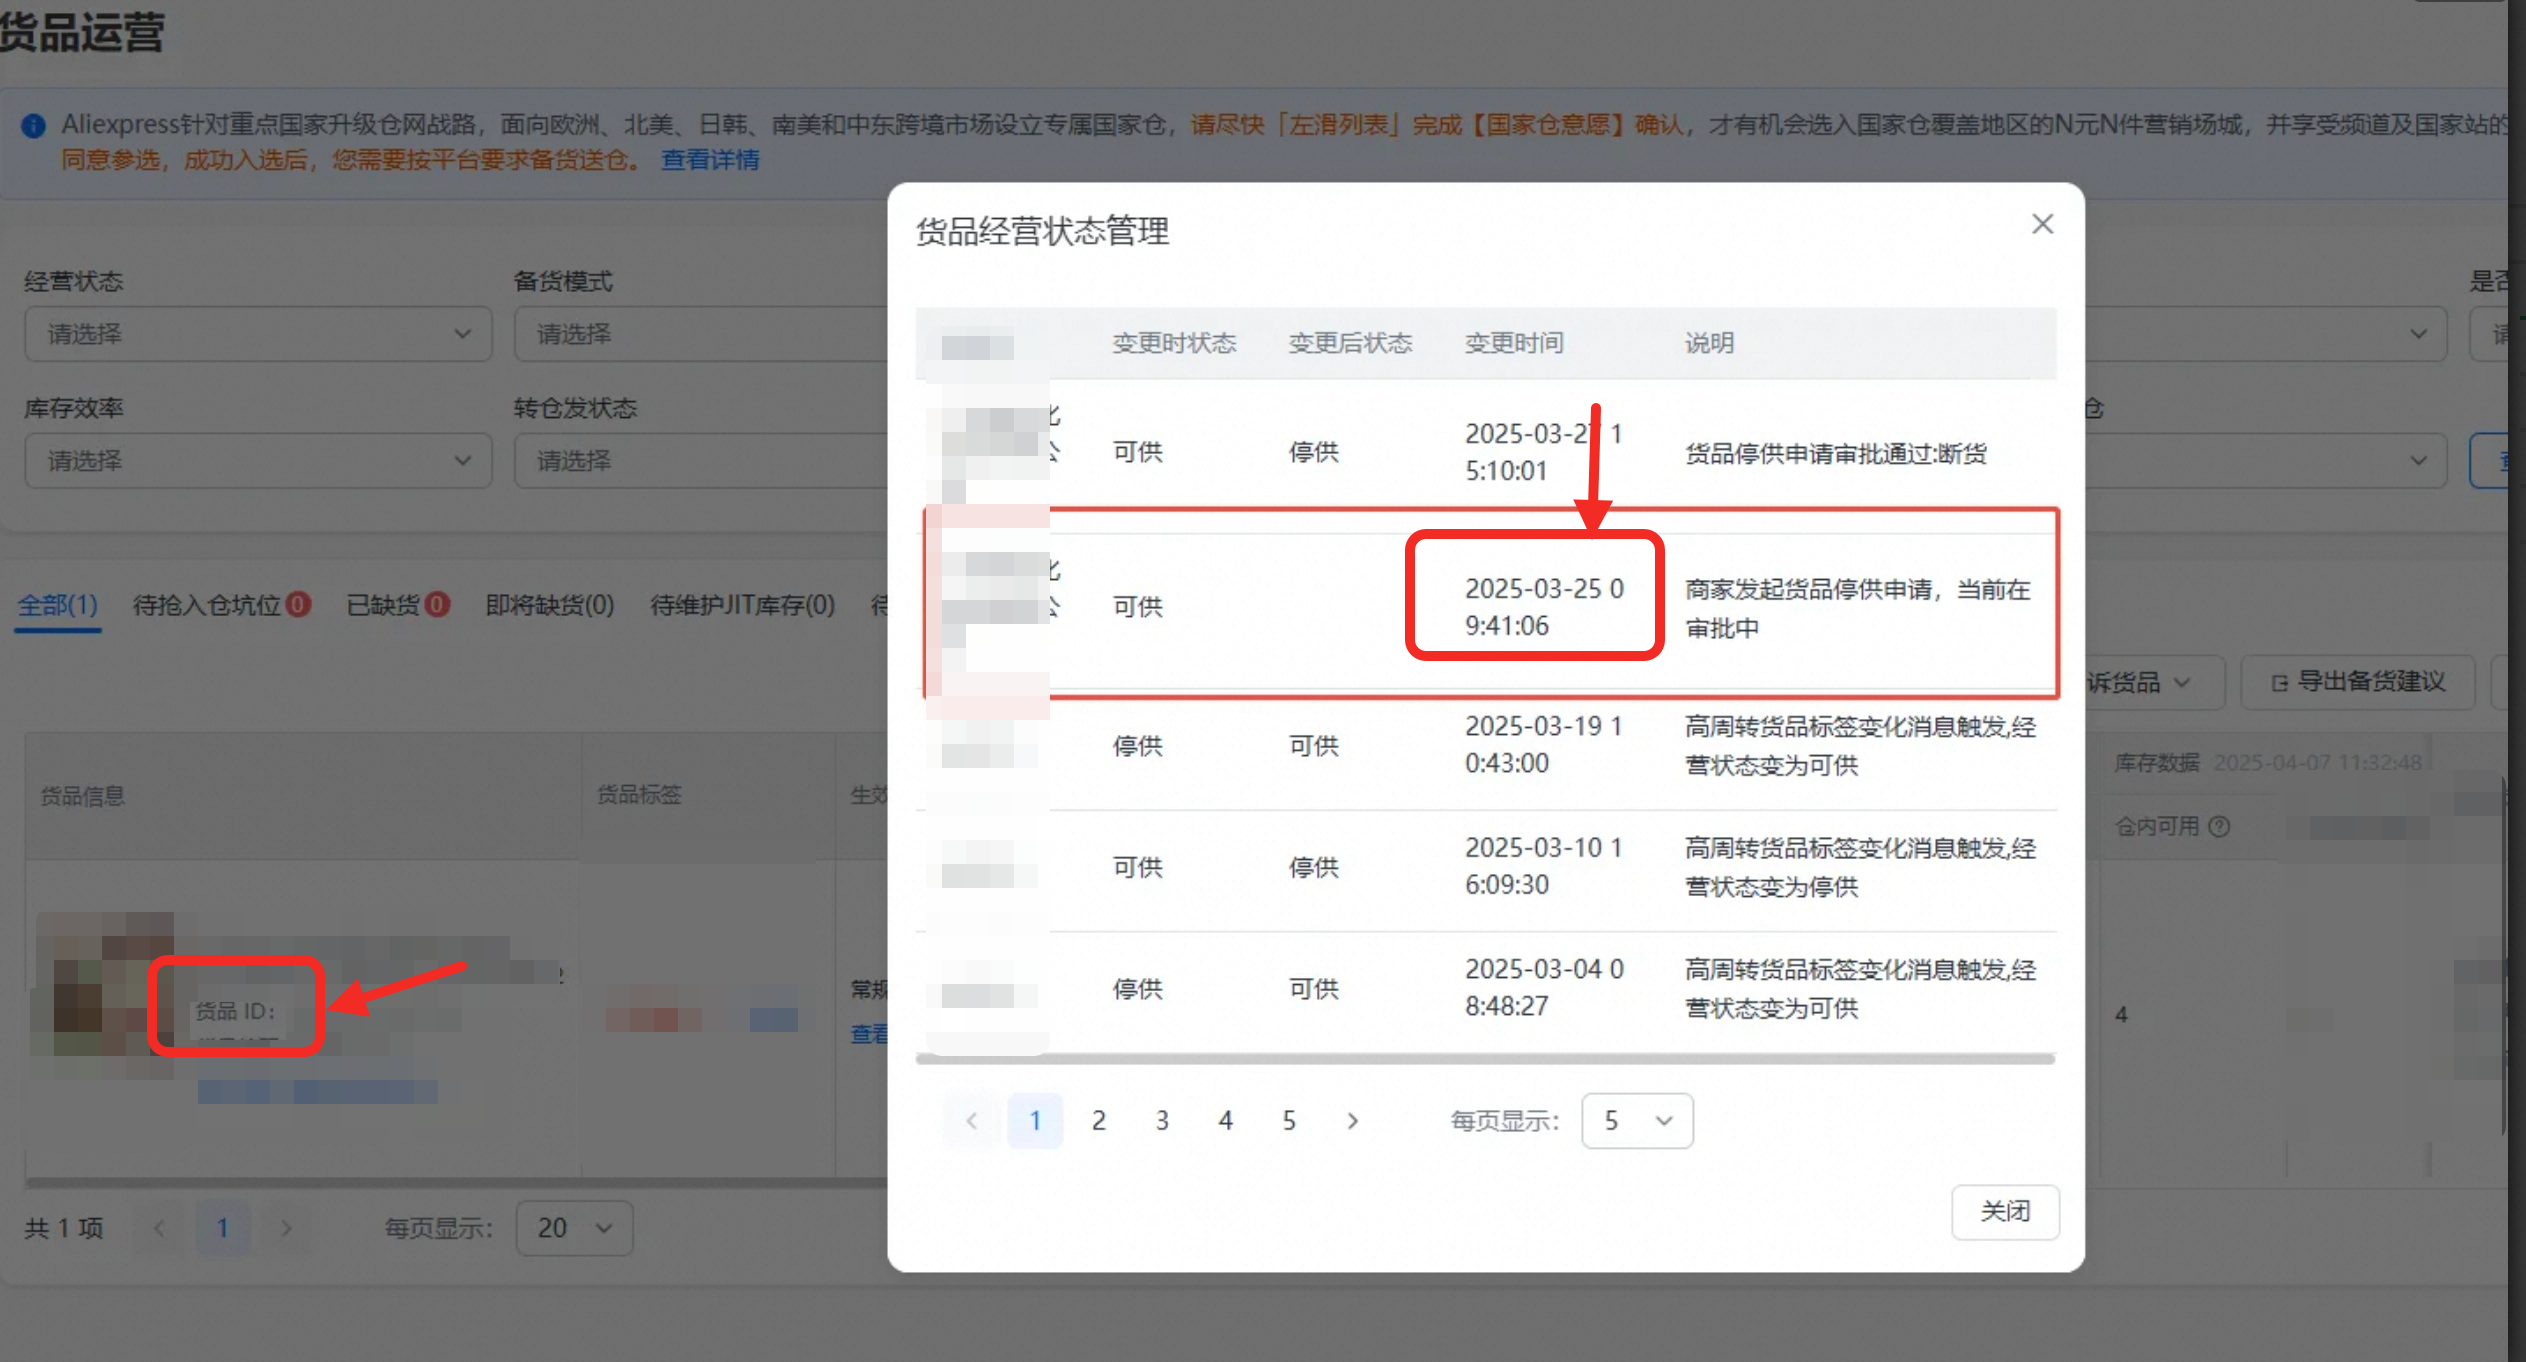The image size is (2526, 1362).
Task: Select page 3 in the dialog pagination
Action: 1162,1120
